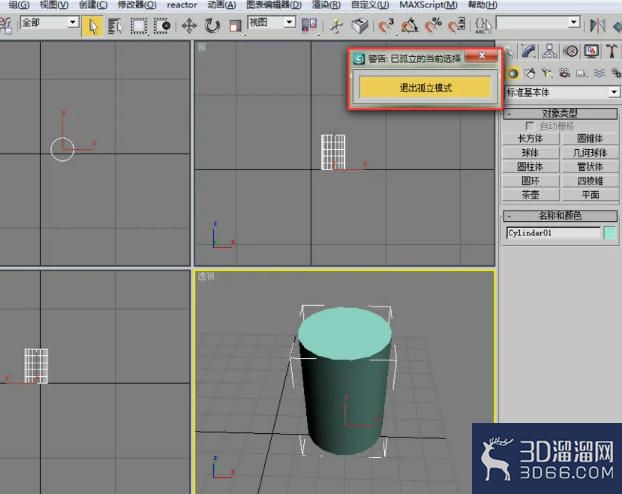Click the Use Pivot Point Center icon

pos(309,26)
